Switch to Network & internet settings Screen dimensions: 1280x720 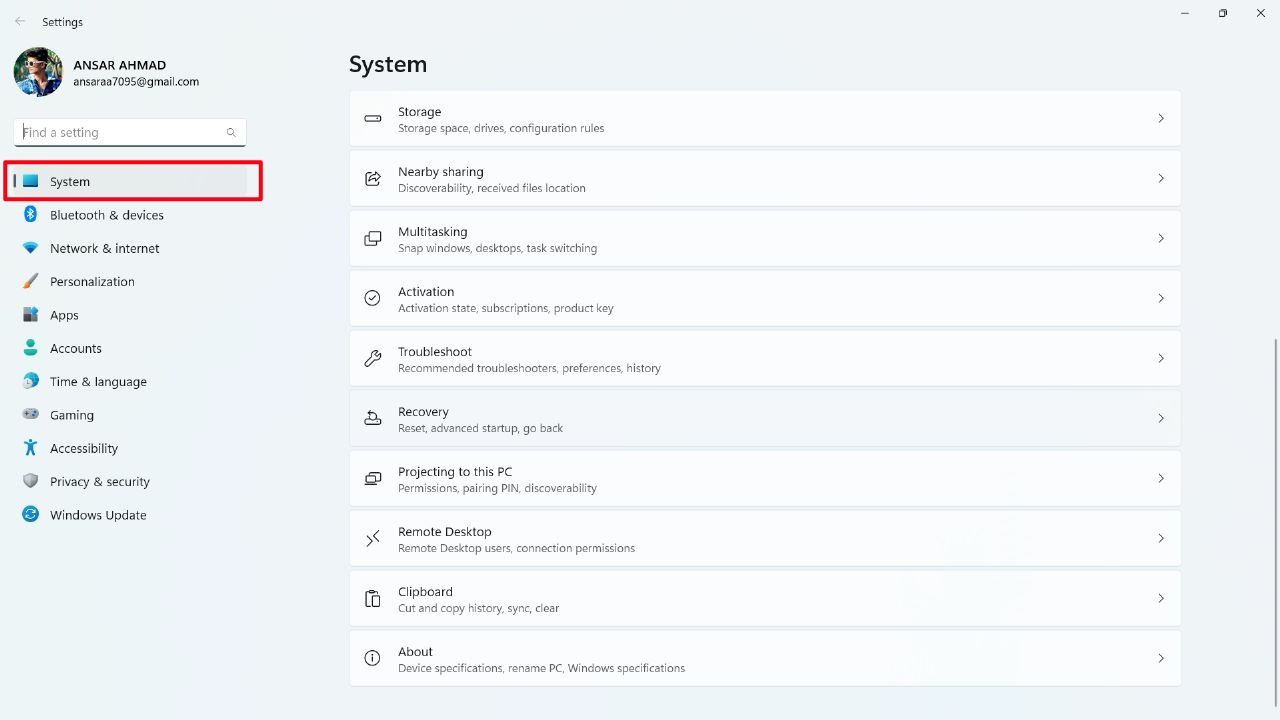point(104,249)
